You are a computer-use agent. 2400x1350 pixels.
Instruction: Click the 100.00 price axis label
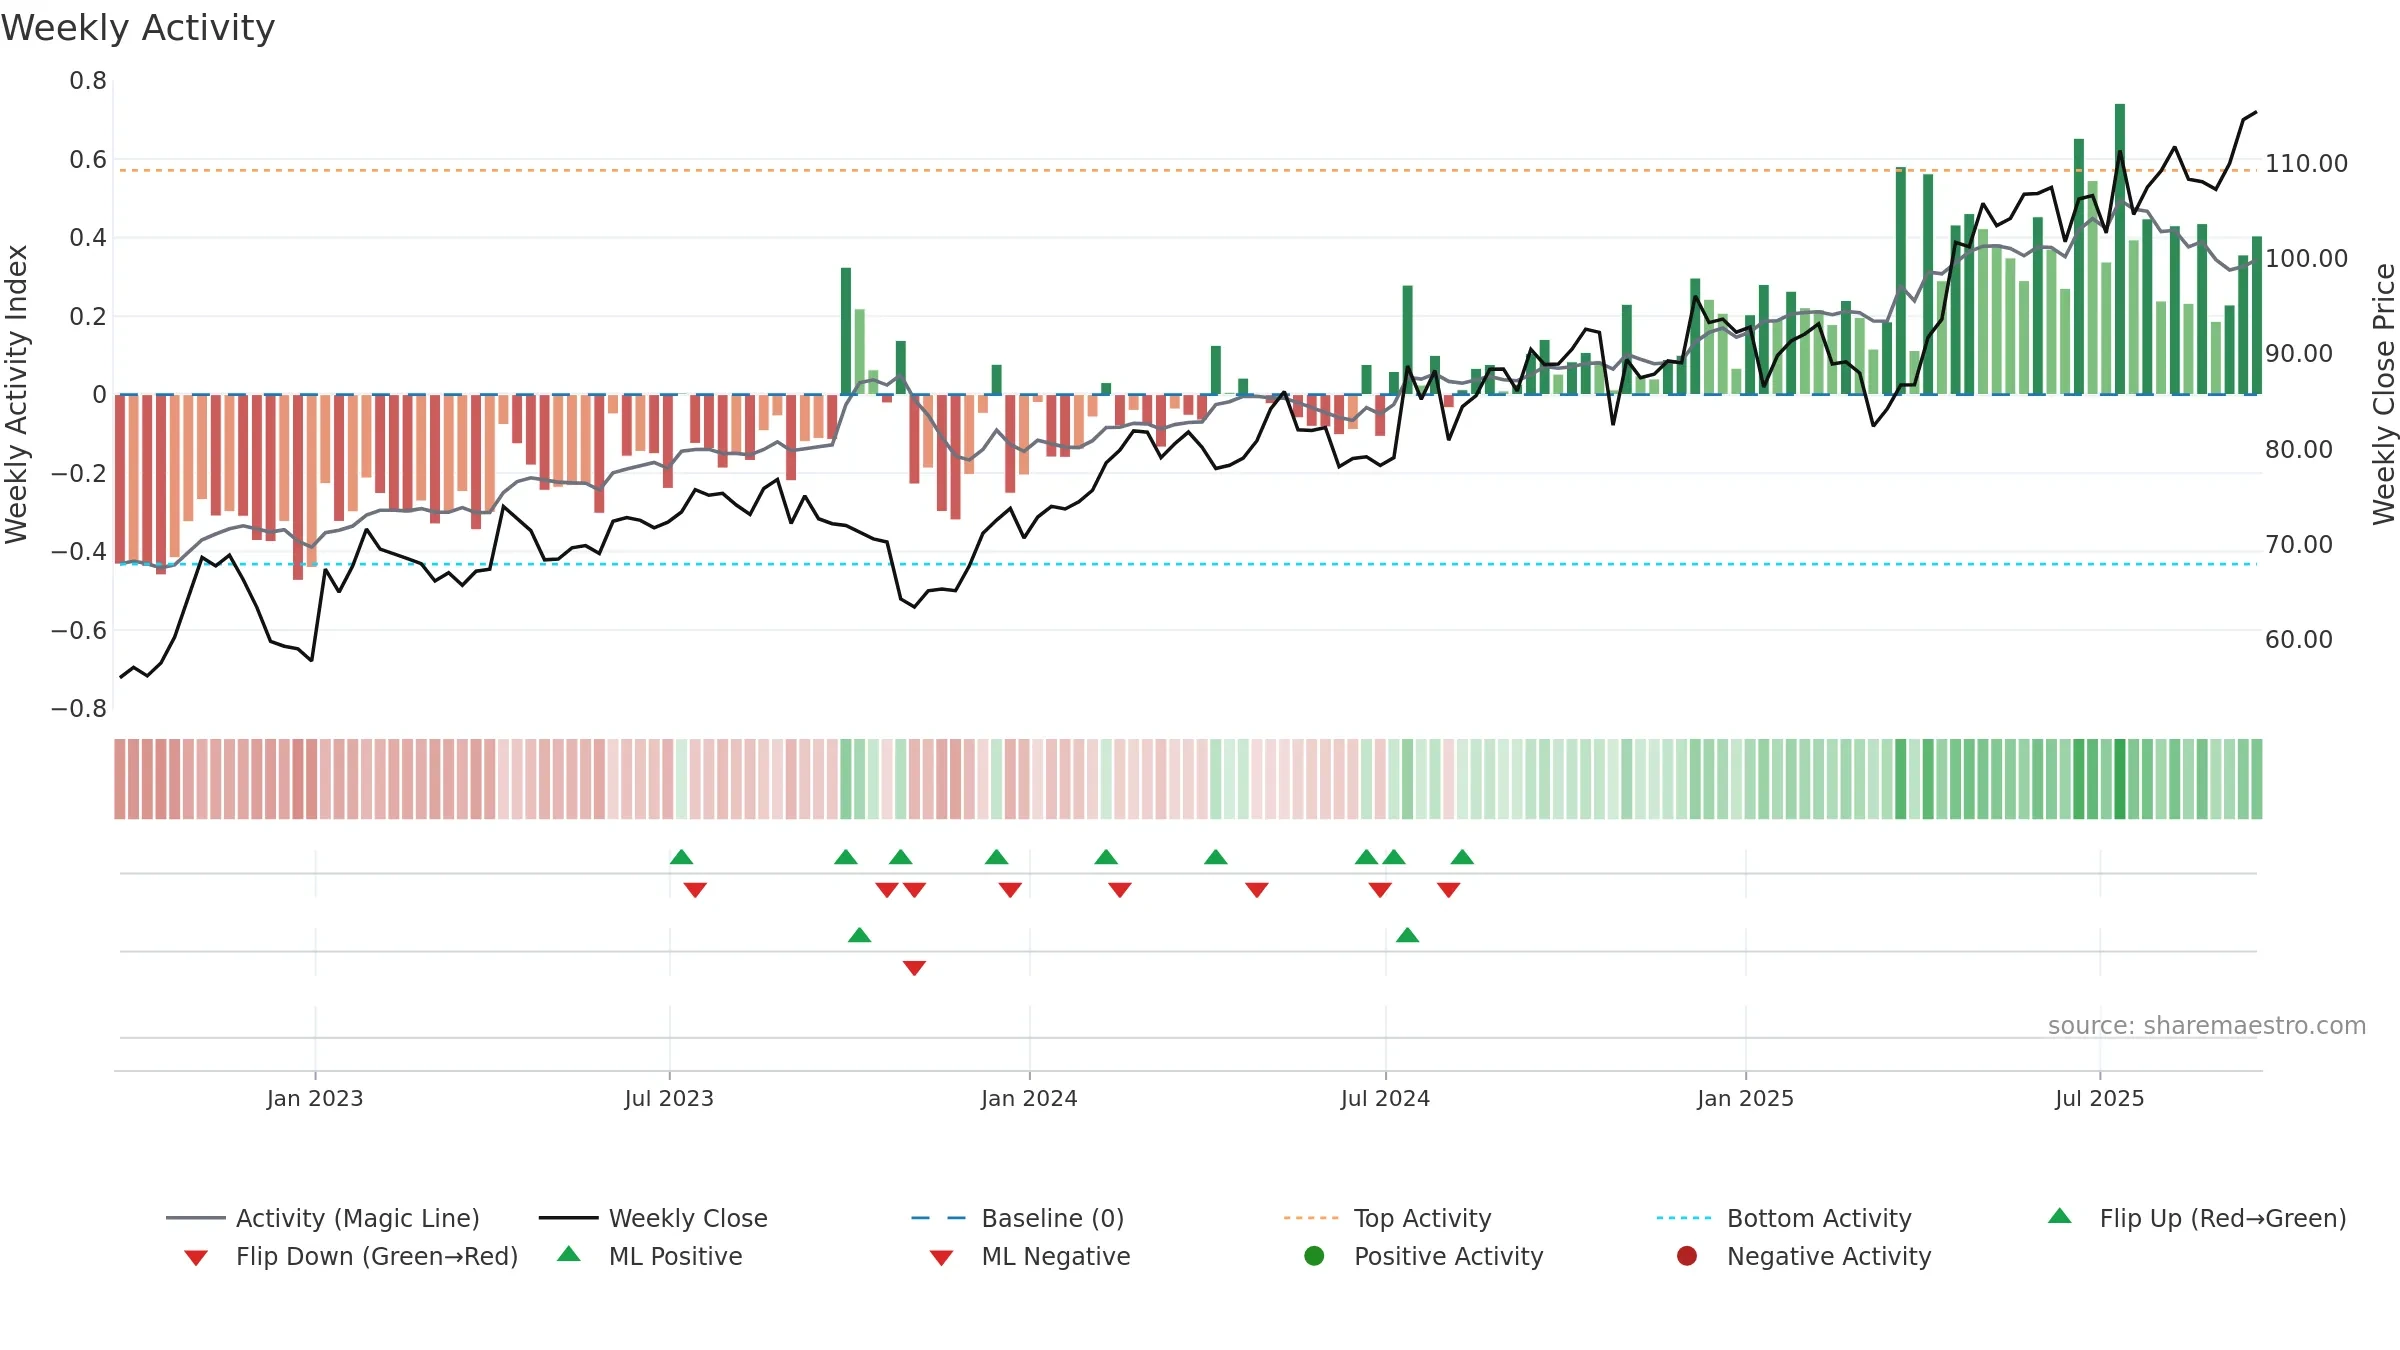(2307, 259)
